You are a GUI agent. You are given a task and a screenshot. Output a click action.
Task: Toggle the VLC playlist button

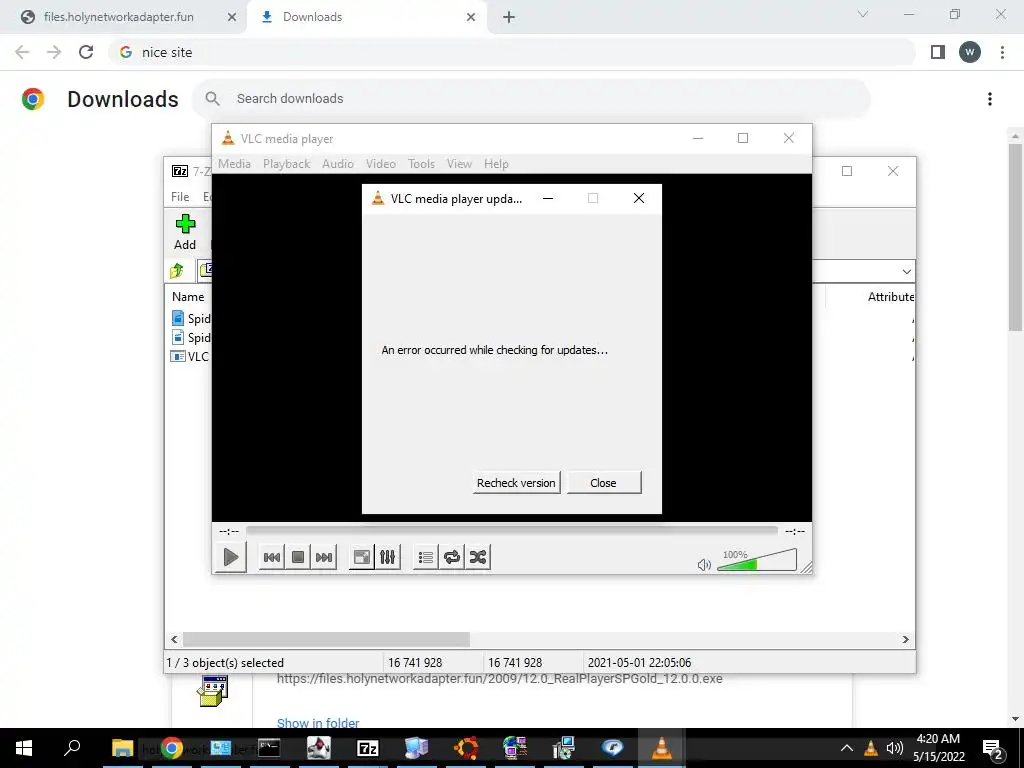[x=426, y=557]
